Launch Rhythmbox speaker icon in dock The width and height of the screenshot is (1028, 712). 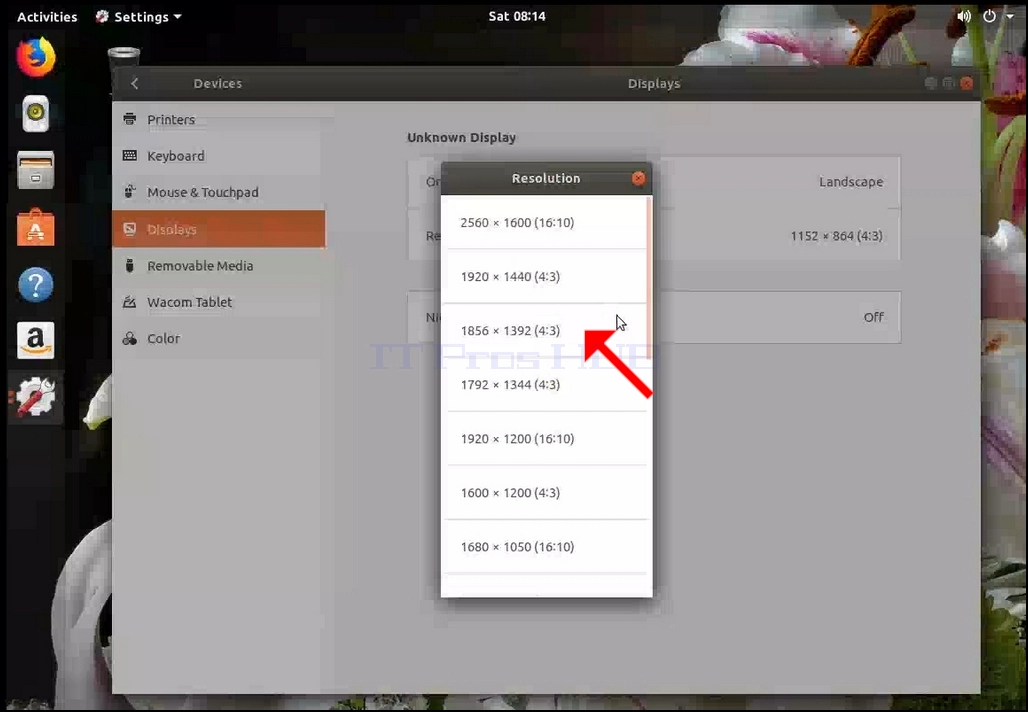(x=35, y=113)
